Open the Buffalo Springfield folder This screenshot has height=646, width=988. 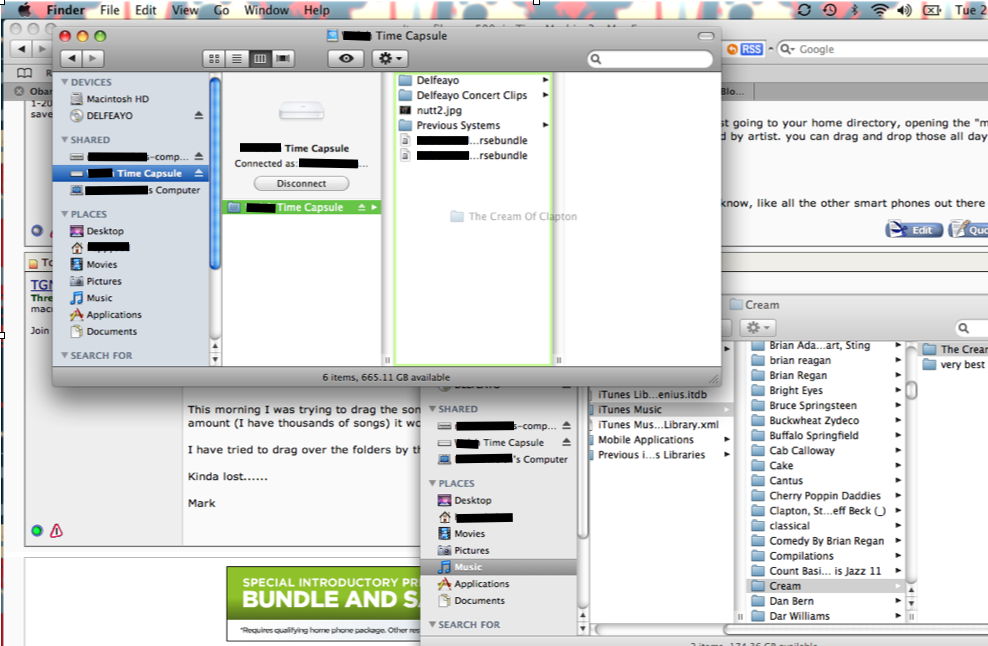click(813, 435)
